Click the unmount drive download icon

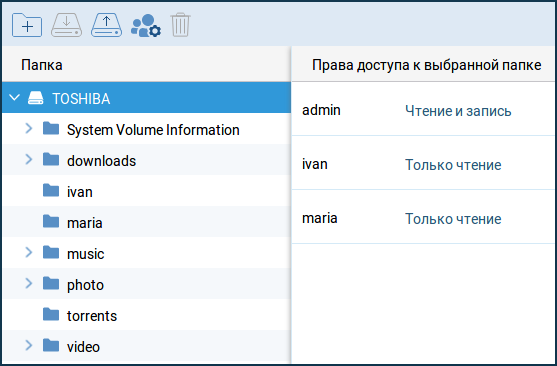(66, 25)
